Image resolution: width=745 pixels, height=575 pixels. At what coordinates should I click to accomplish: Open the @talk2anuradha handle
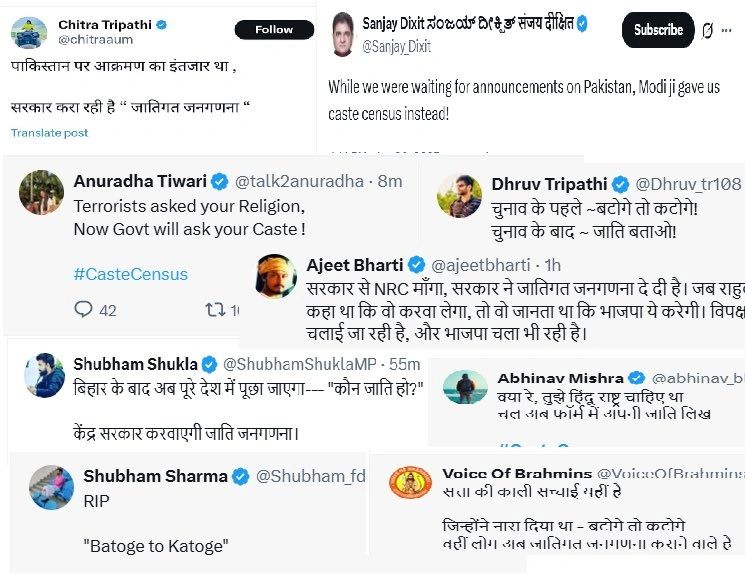click(x=296, y=181)
